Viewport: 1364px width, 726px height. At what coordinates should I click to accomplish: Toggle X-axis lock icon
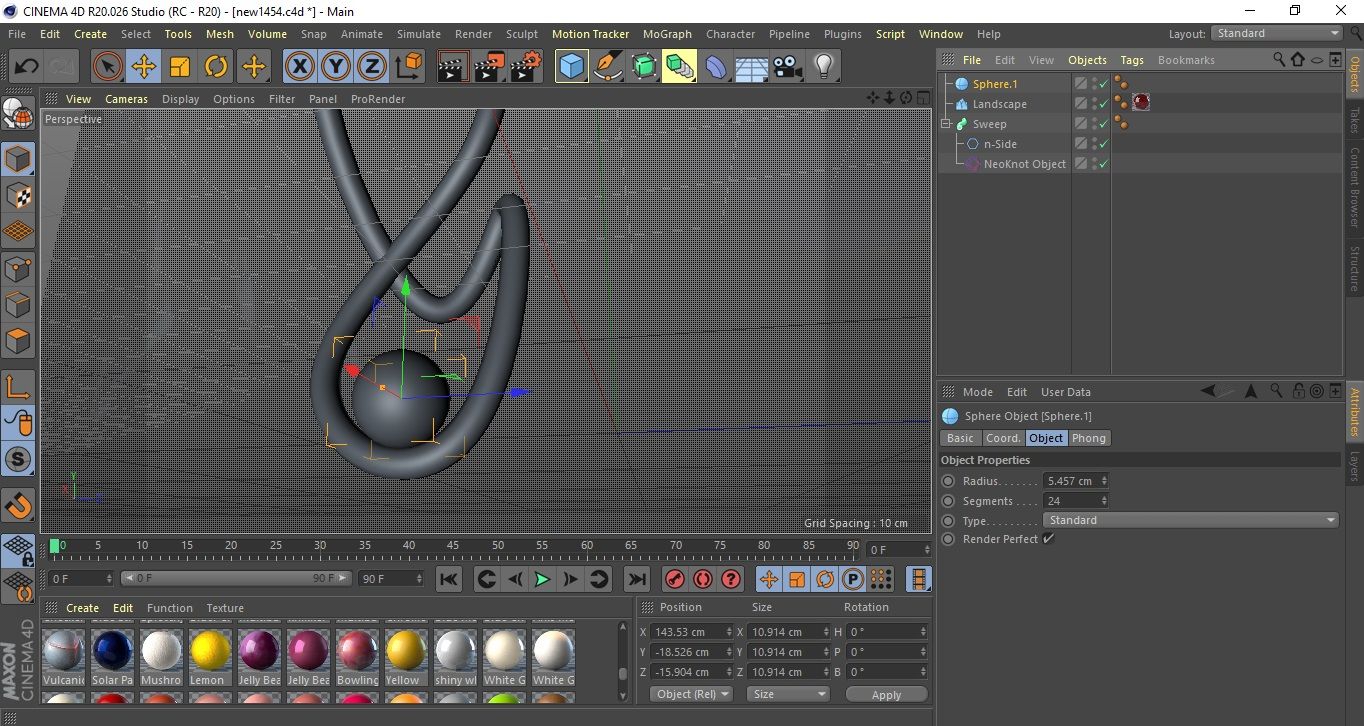click(299, 67)
